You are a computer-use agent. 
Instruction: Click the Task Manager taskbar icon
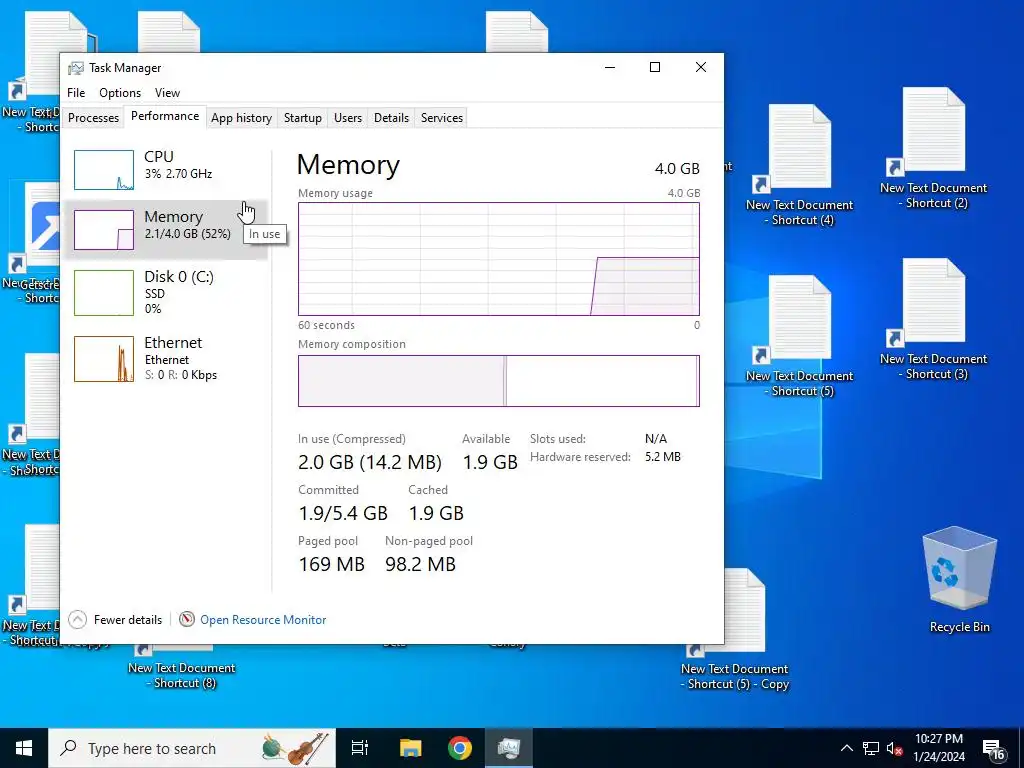pos(509,748)
